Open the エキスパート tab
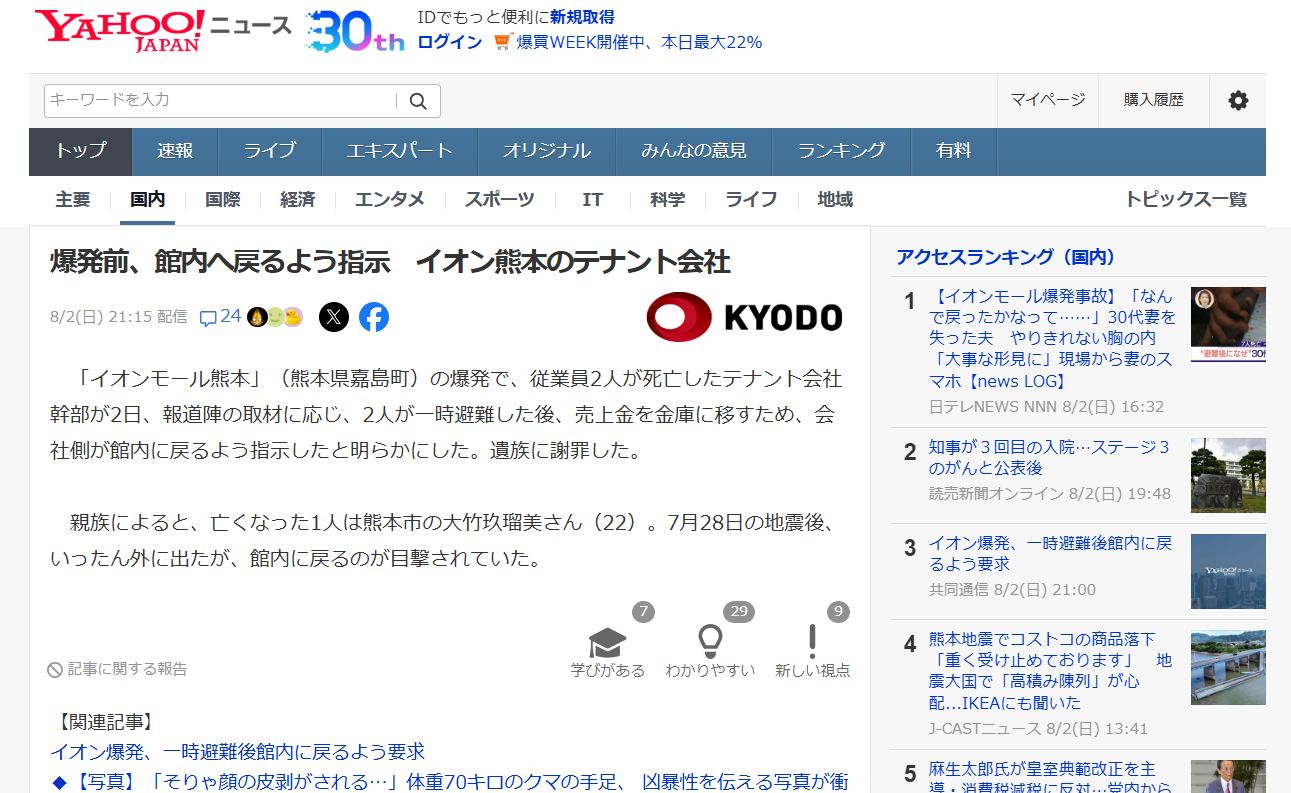Screen dimensions: 1291x793 pos(400,151)
